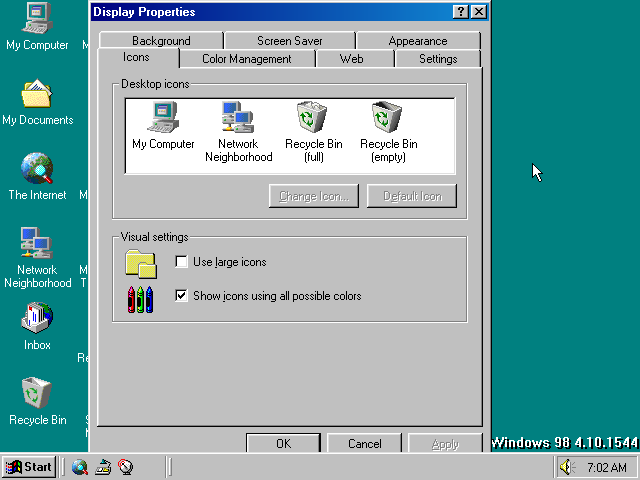Click Recycle Bin desktop icon
This screenshot has width=640, height=480.
(37, 402)
